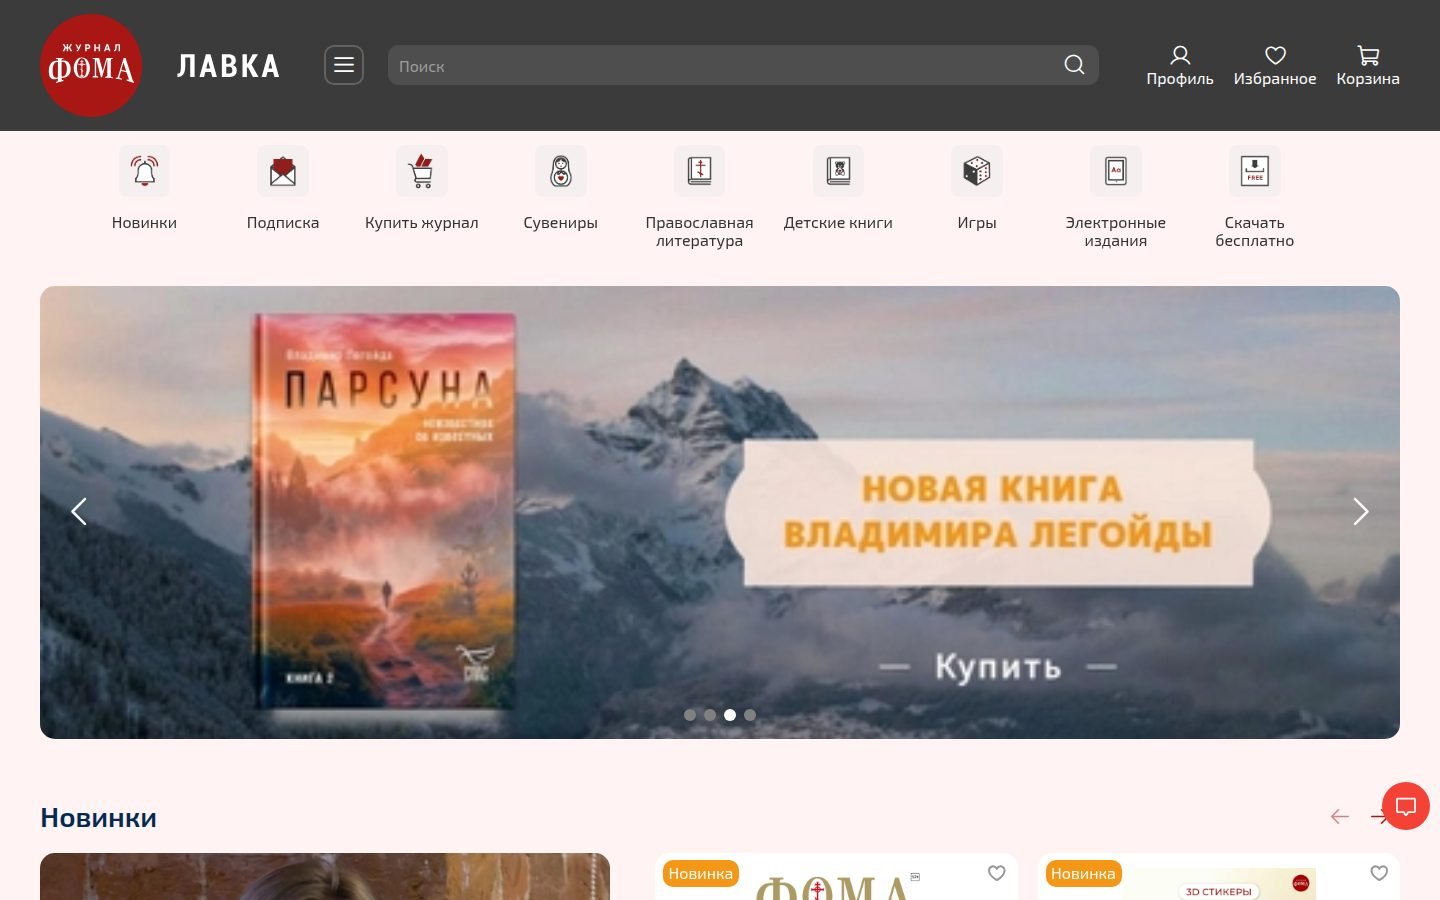Open the hamburger menu button

[344, 65]
